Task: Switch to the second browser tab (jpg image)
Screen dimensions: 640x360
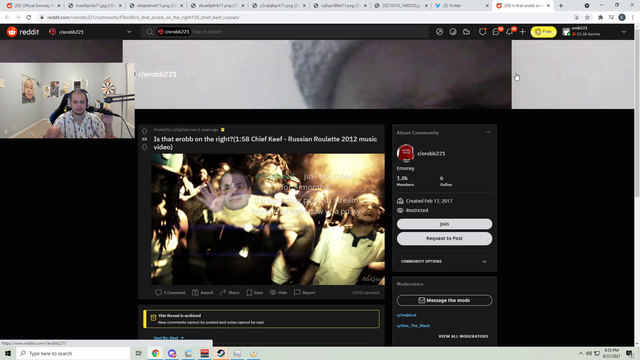Action: (x=95, y=6)
